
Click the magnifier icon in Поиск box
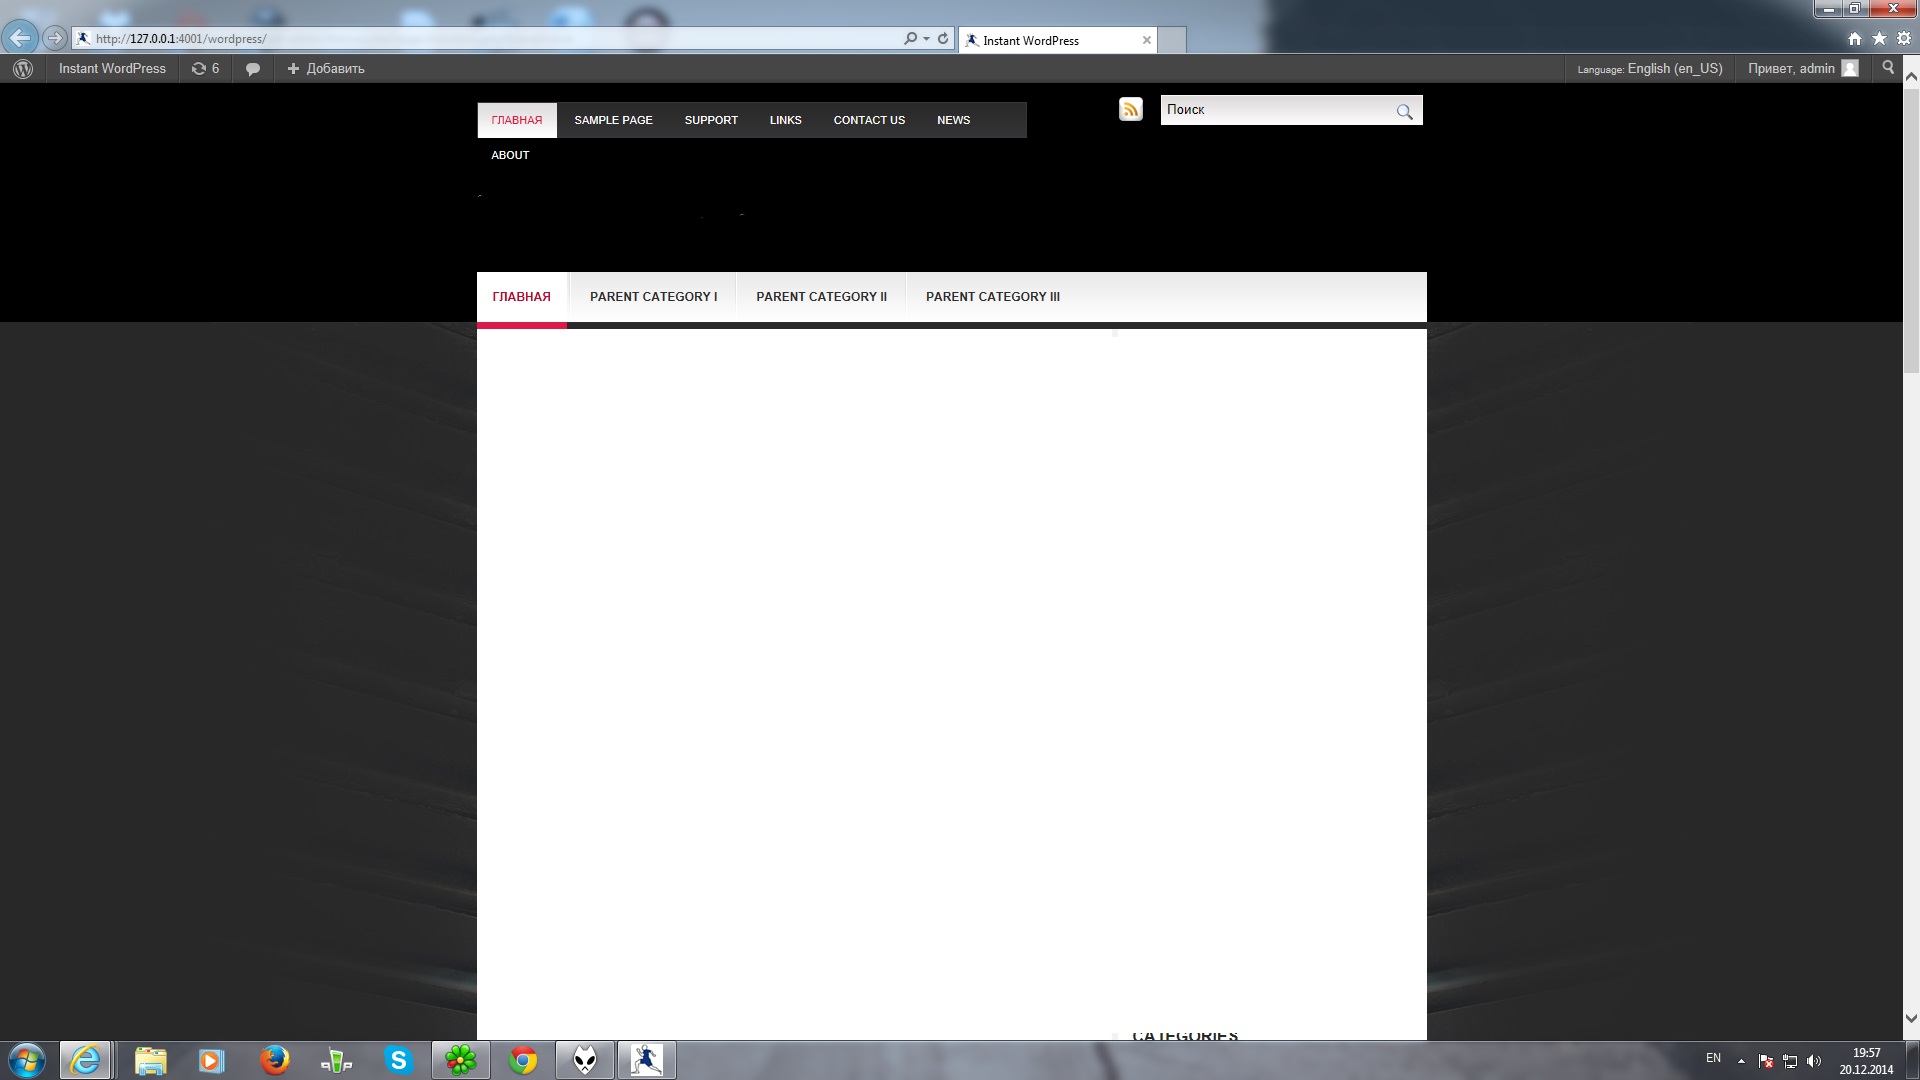[x=1404, y=112]
